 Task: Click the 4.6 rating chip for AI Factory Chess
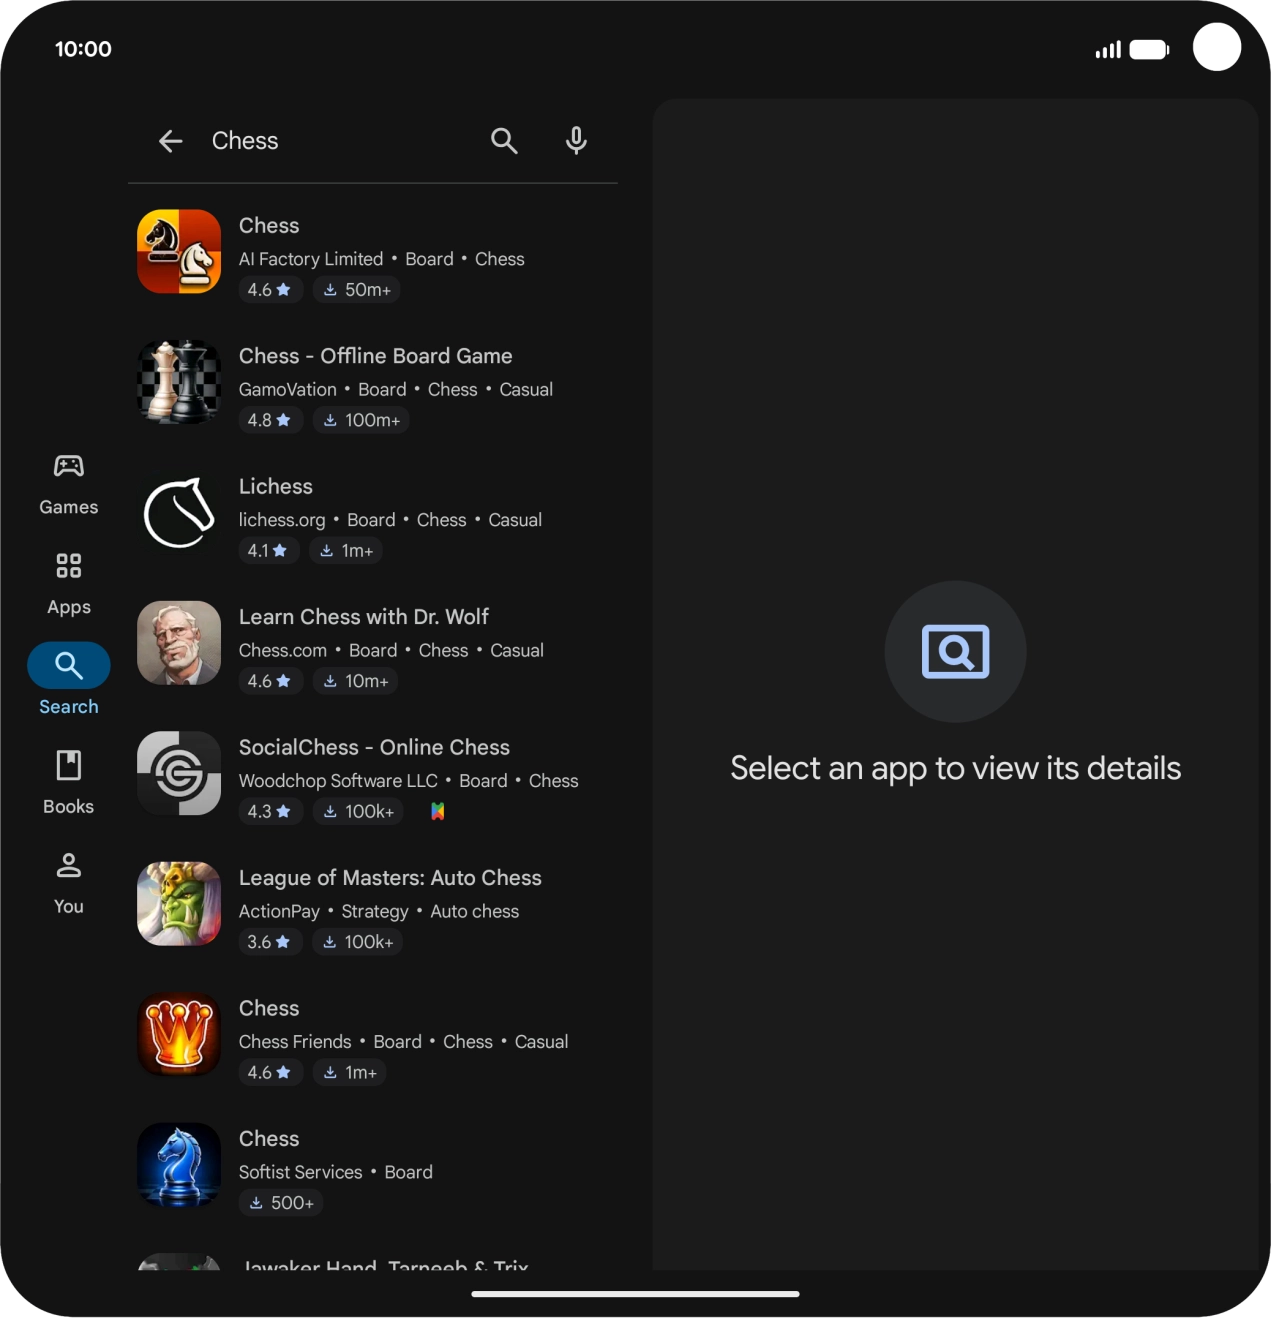tap(270, 290)
